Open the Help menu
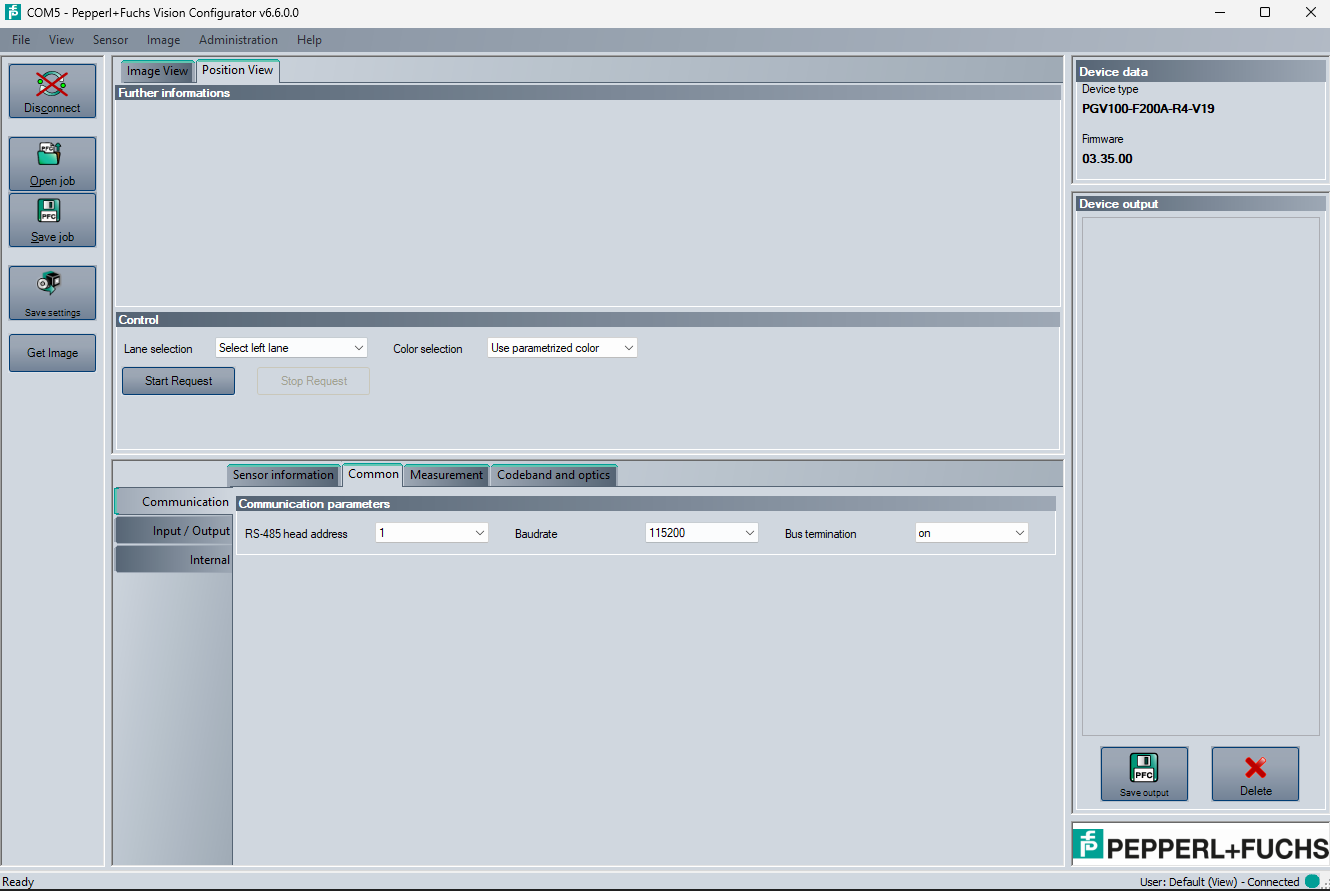Viewport: 1330px width, 891px height. [x=310, y=40]
